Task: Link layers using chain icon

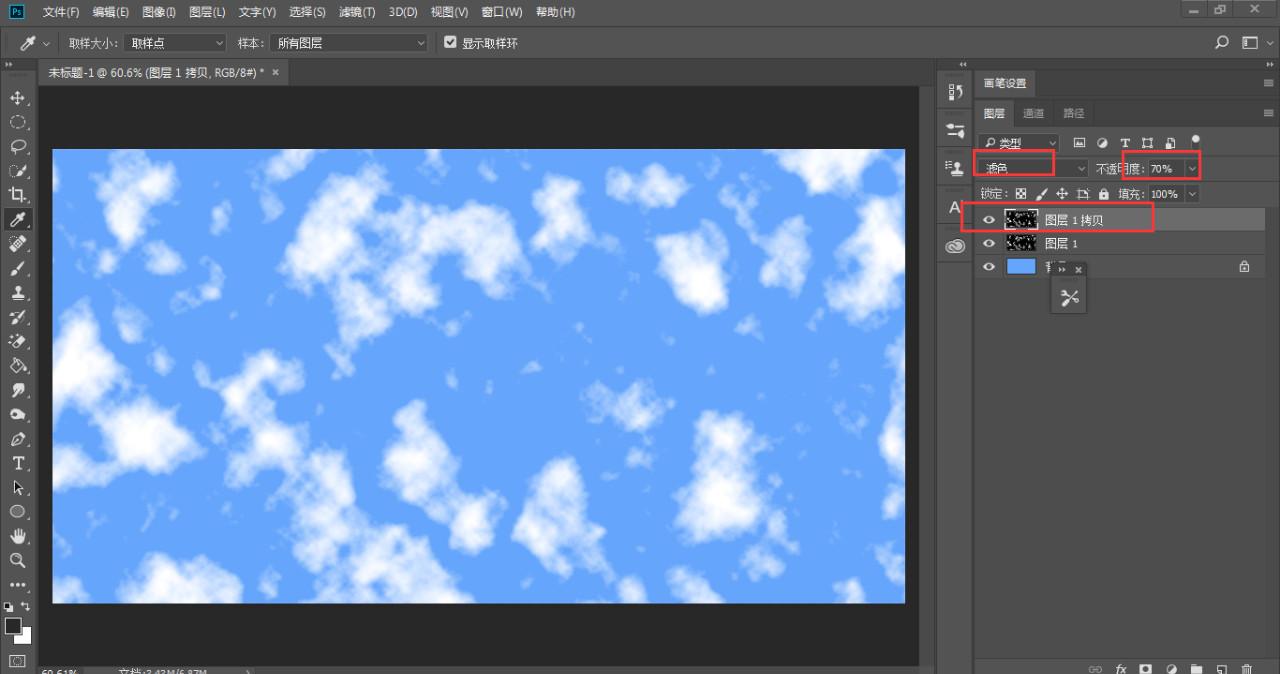Action: (x=1095, y=669)
